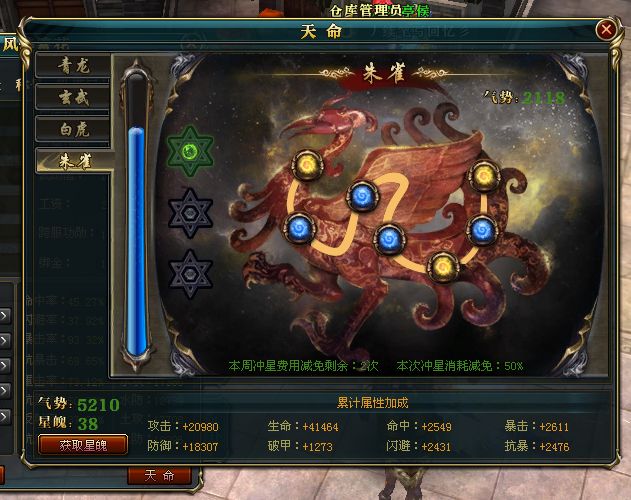Click the blue orb on bird's neck
The height and width of the screenshot is (500, 631).
pos(363,196)
